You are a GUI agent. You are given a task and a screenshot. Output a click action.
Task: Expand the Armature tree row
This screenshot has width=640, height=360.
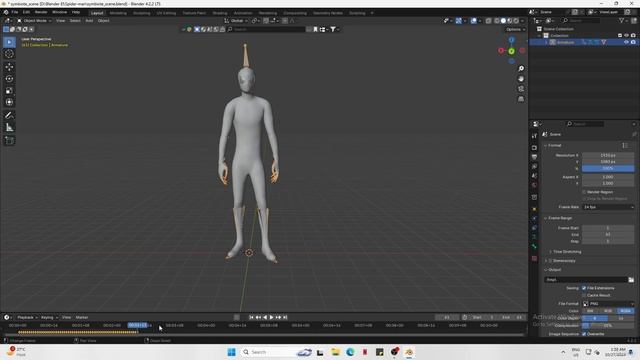(x=547, y=42)
